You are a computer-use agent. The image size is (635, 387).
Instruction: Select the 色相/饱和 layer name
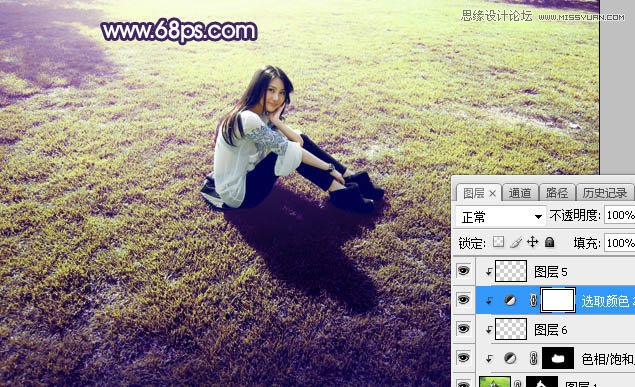coord(608,359)
